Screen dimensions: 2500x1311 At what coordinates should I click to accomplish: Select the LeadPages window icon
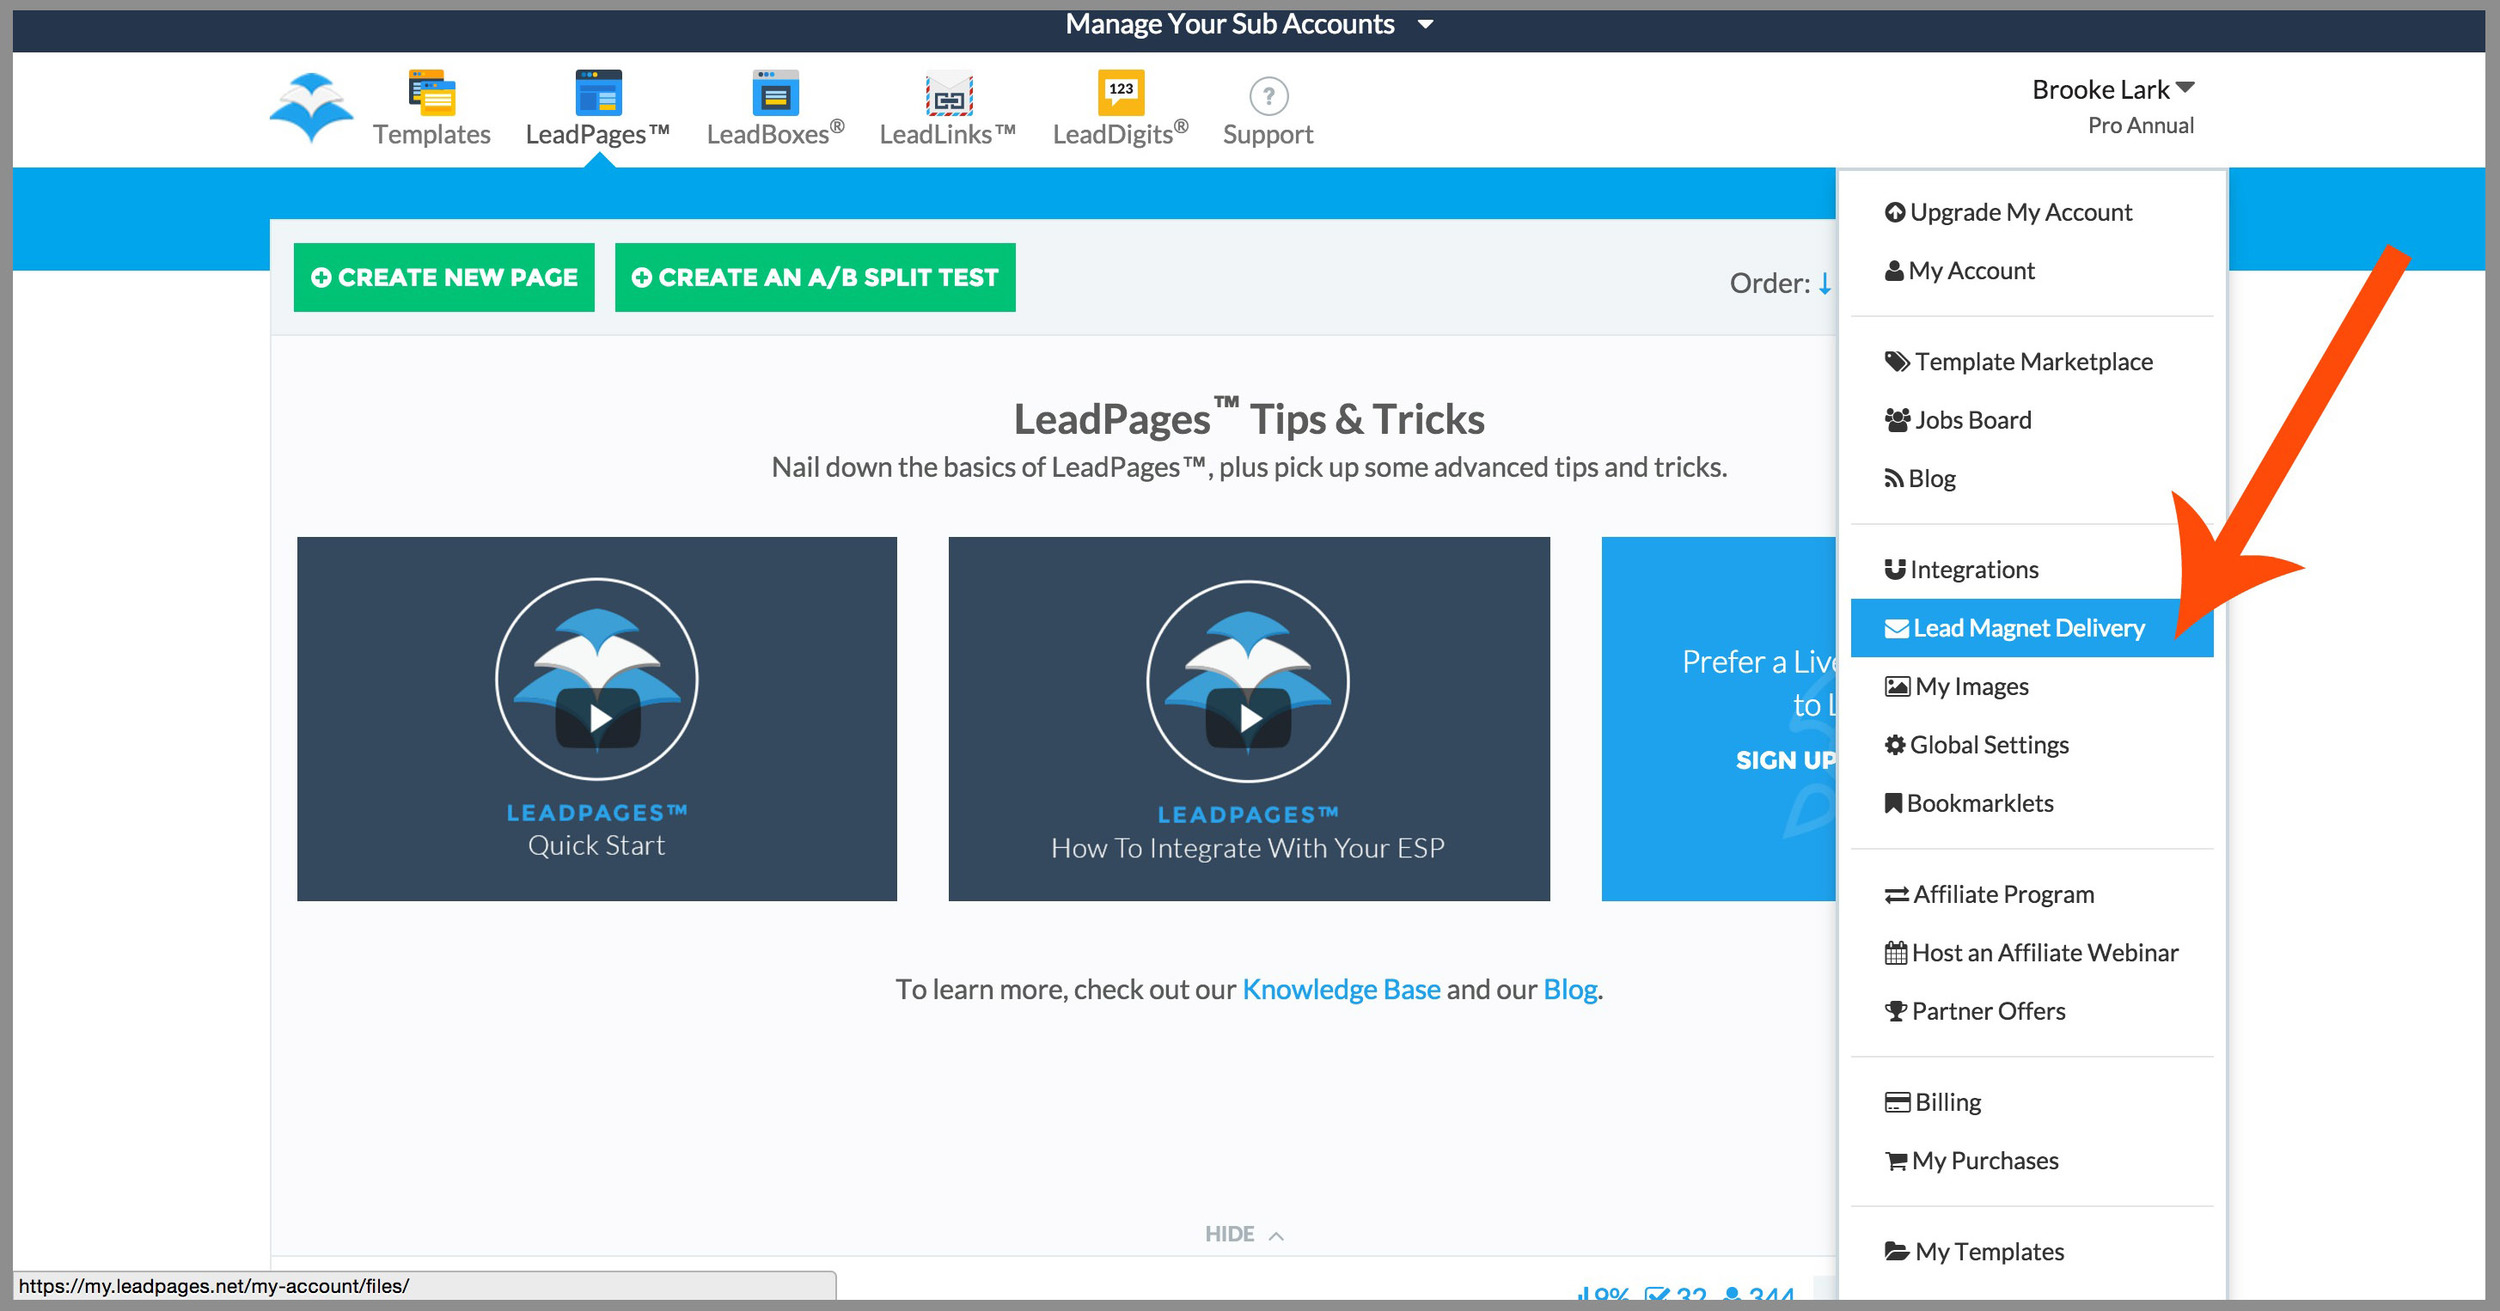click(598, 93)
